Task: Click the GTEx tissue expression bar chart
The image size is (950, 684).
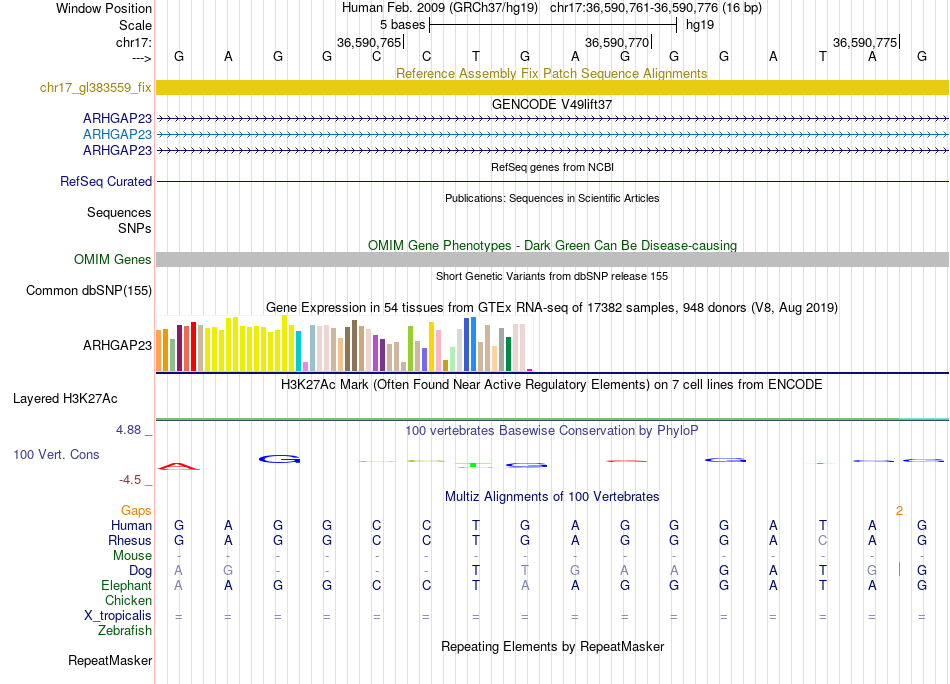Action: (344, 344)
